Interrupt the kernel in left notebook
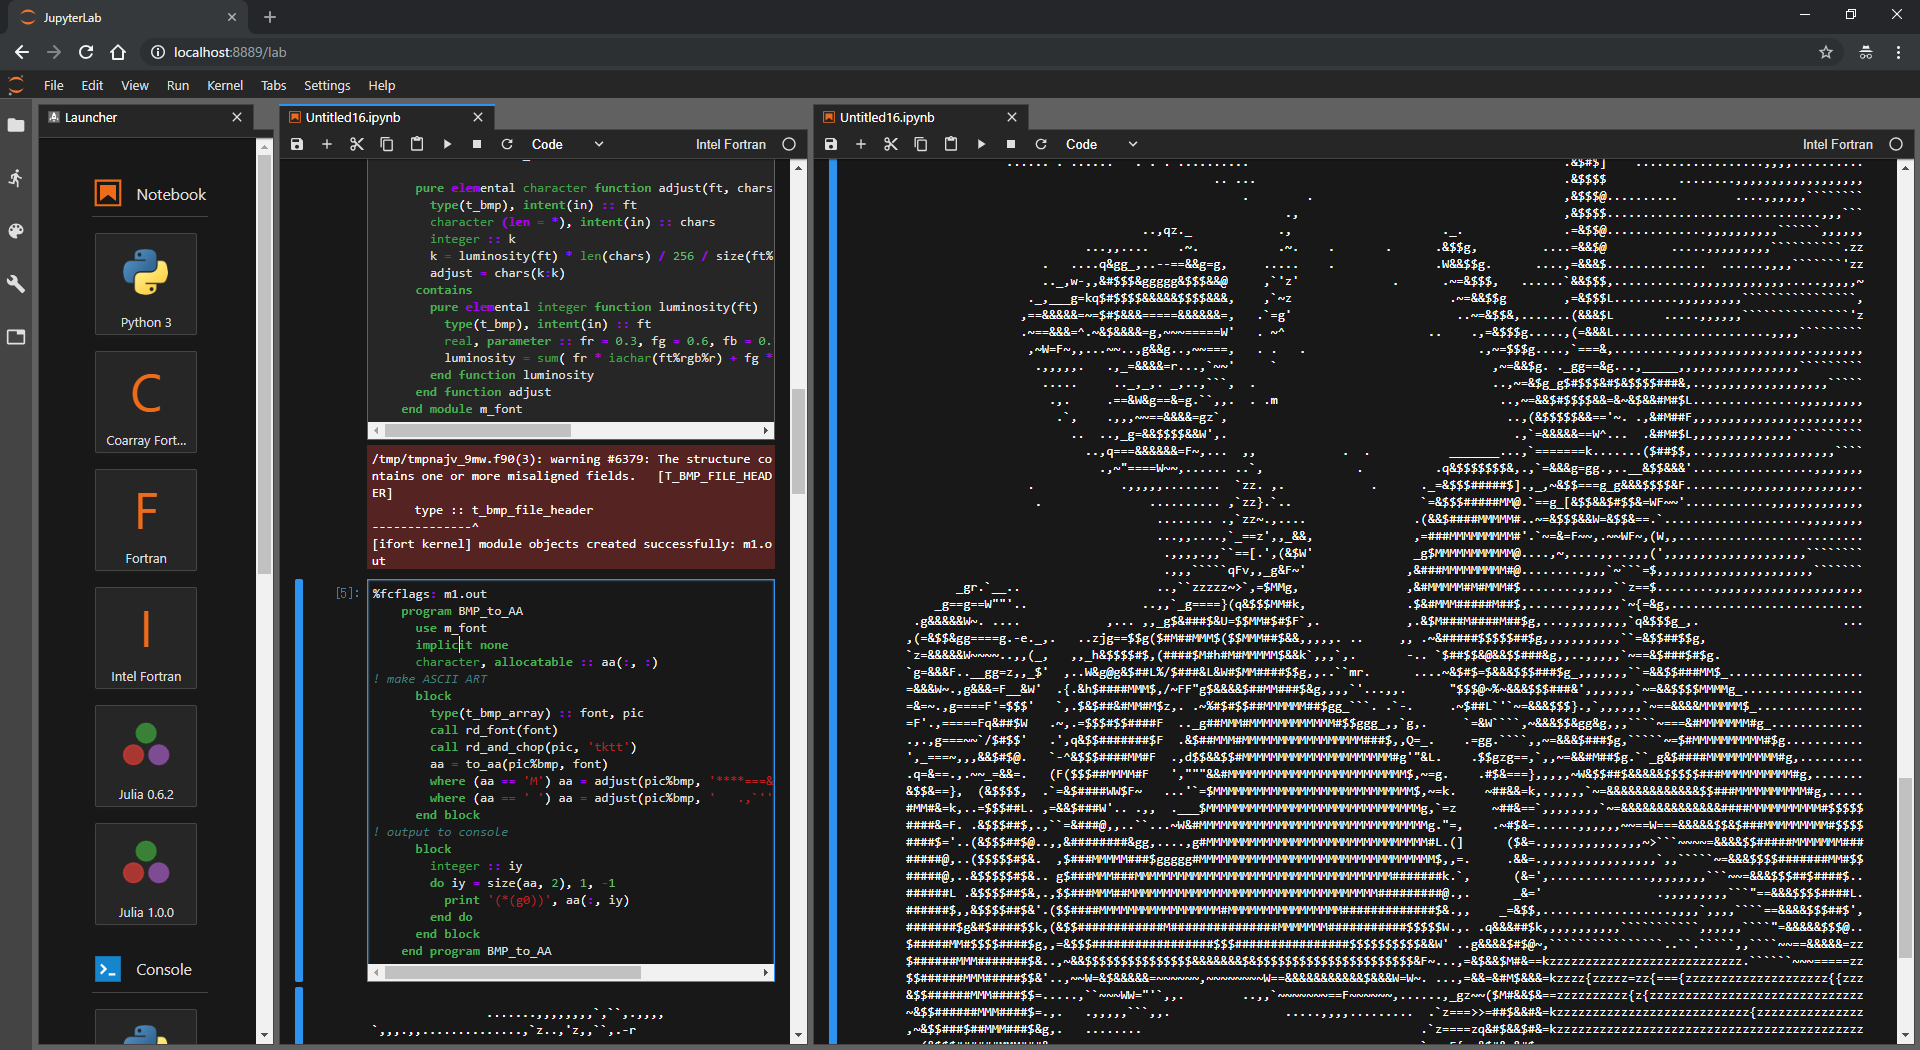Screen dimensions: 1920x1050 tap(477, 144)
